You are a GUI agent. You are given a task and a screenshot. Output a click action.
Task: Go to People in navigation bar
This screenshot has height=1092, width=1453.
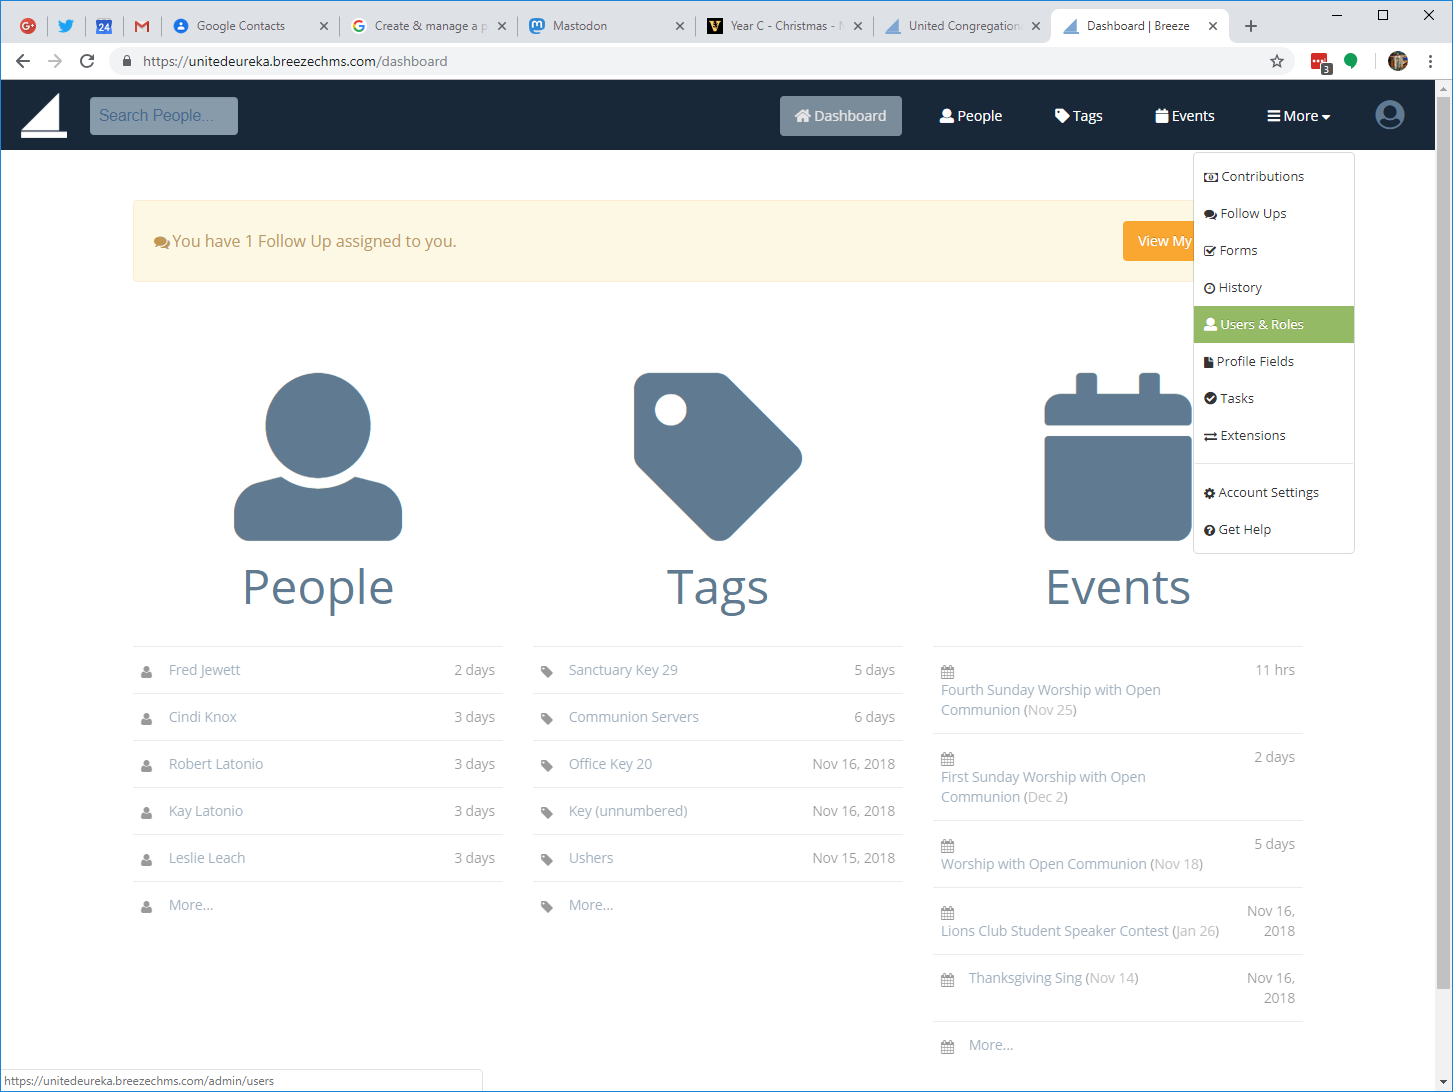[x=971, y=116]
